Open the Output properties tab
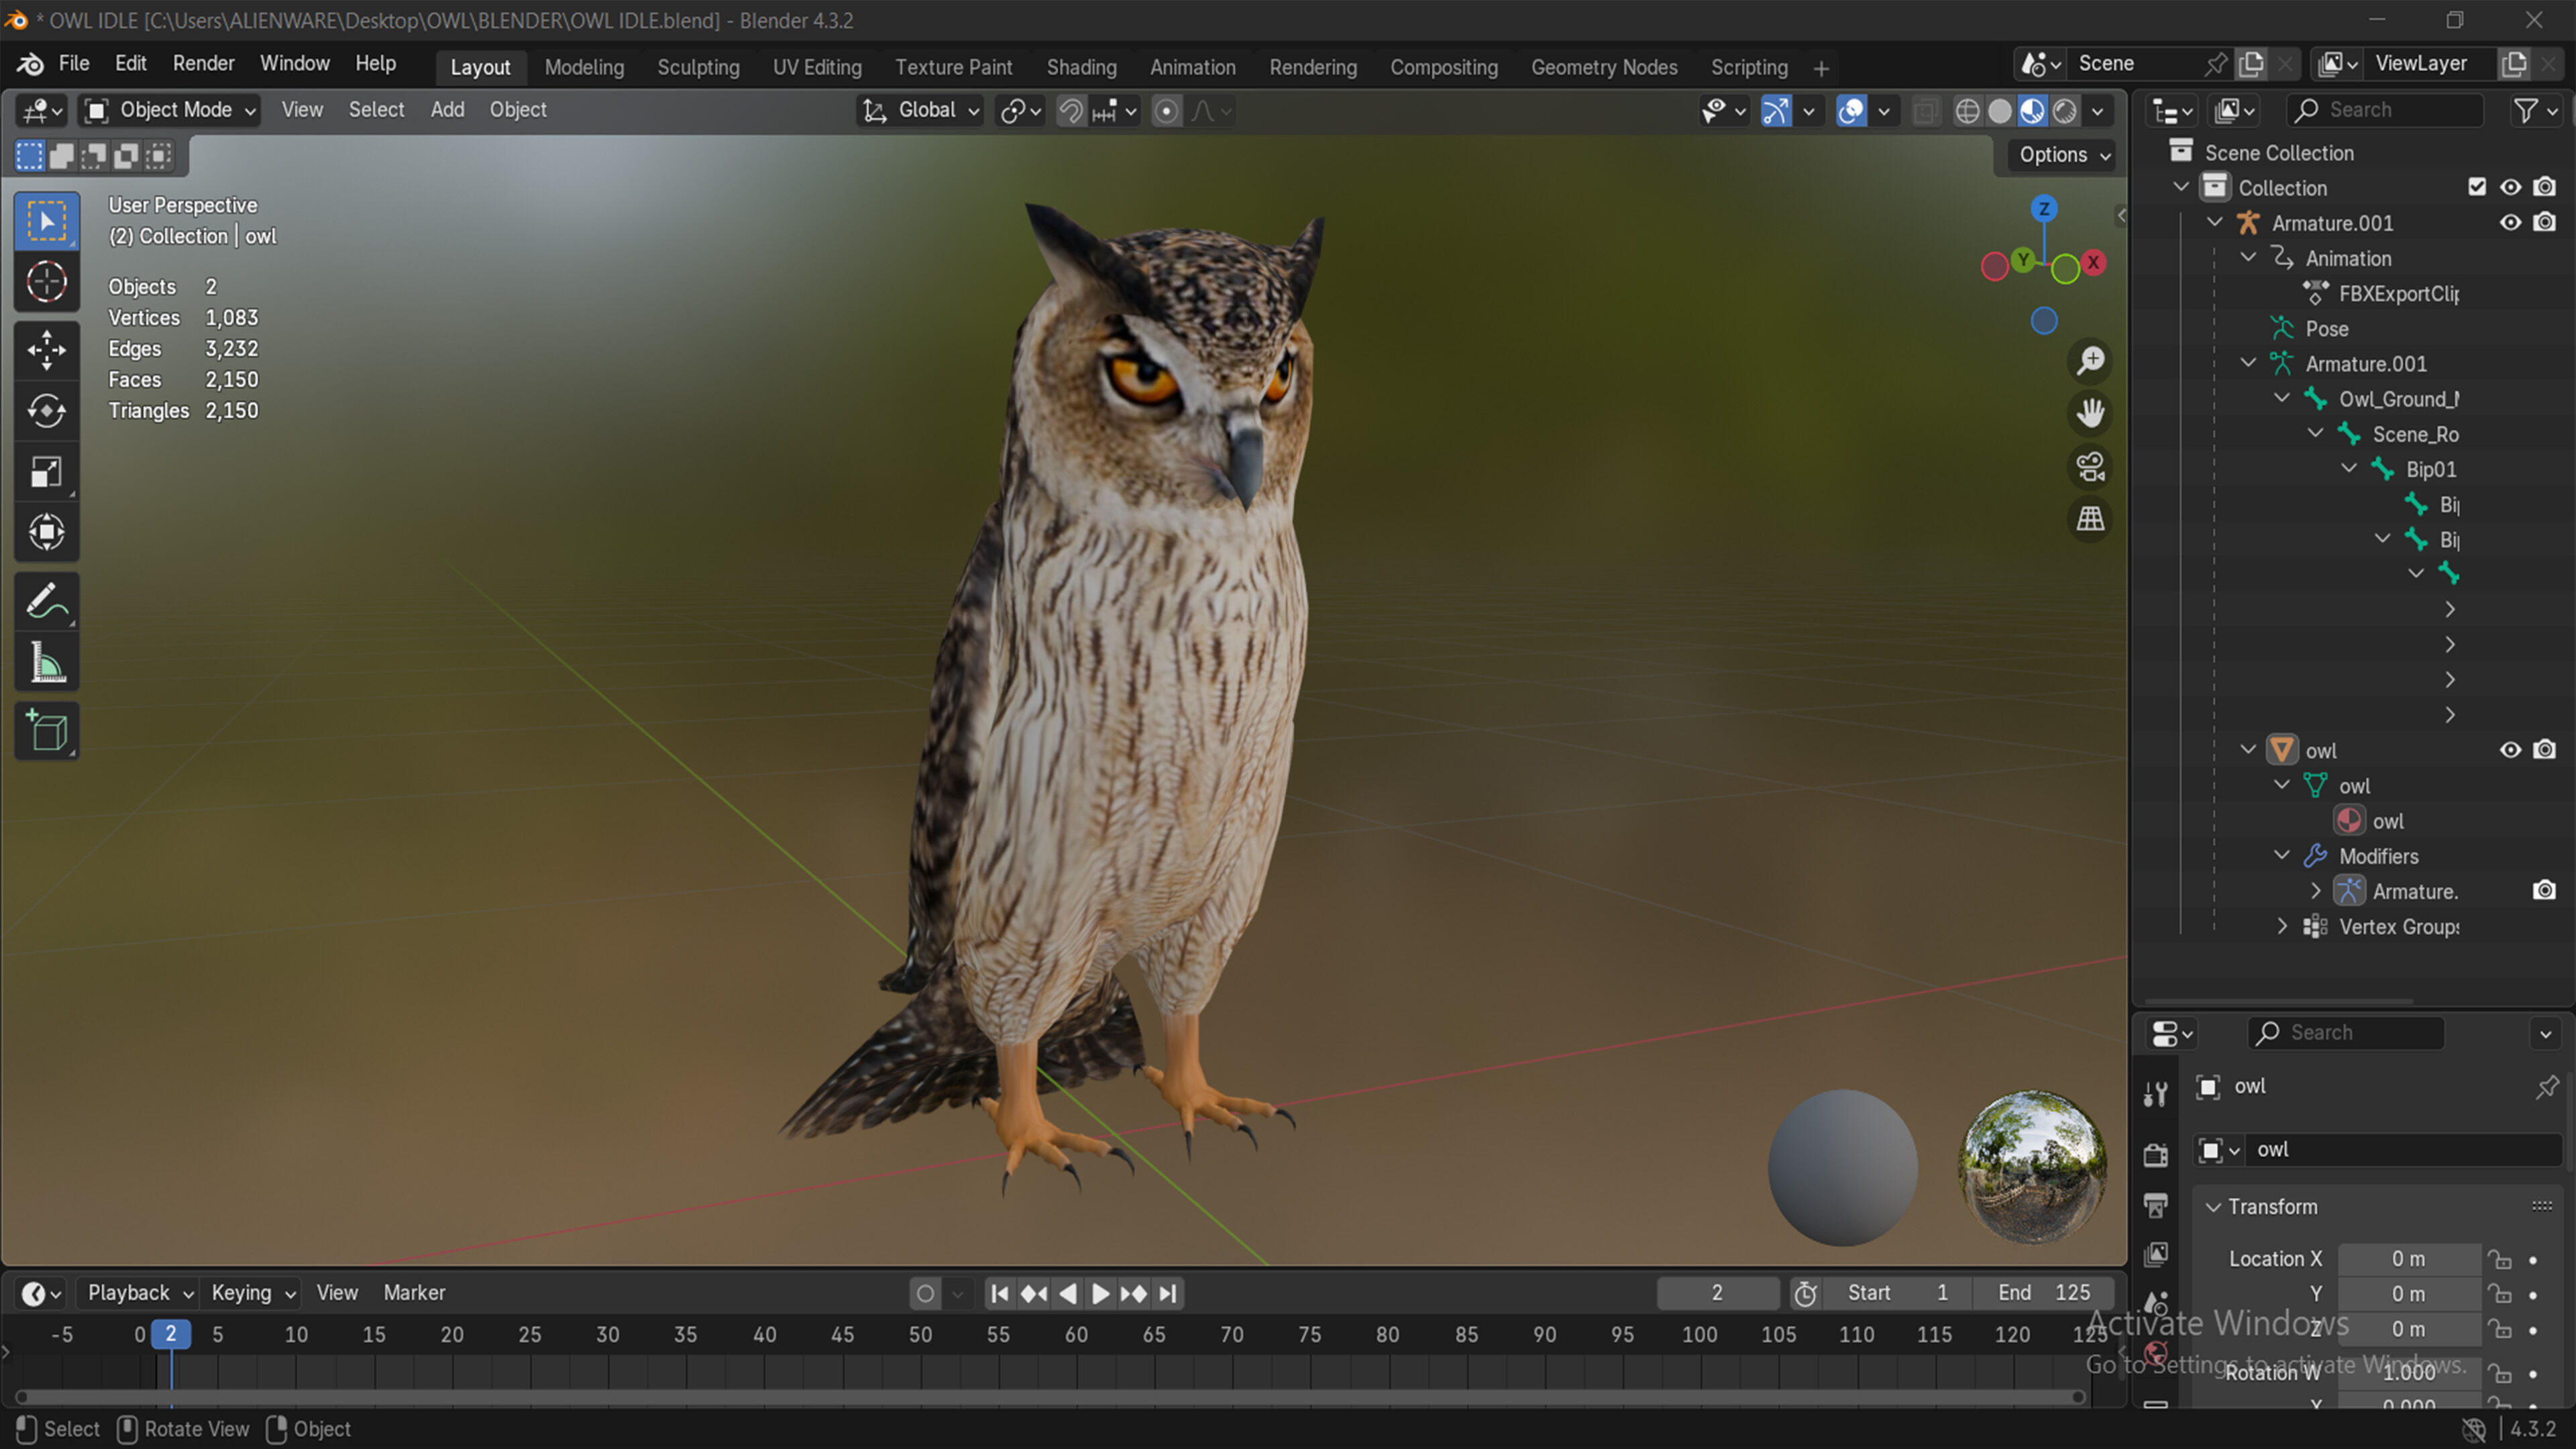 pyautogui.click(x=2156, y=1205)
